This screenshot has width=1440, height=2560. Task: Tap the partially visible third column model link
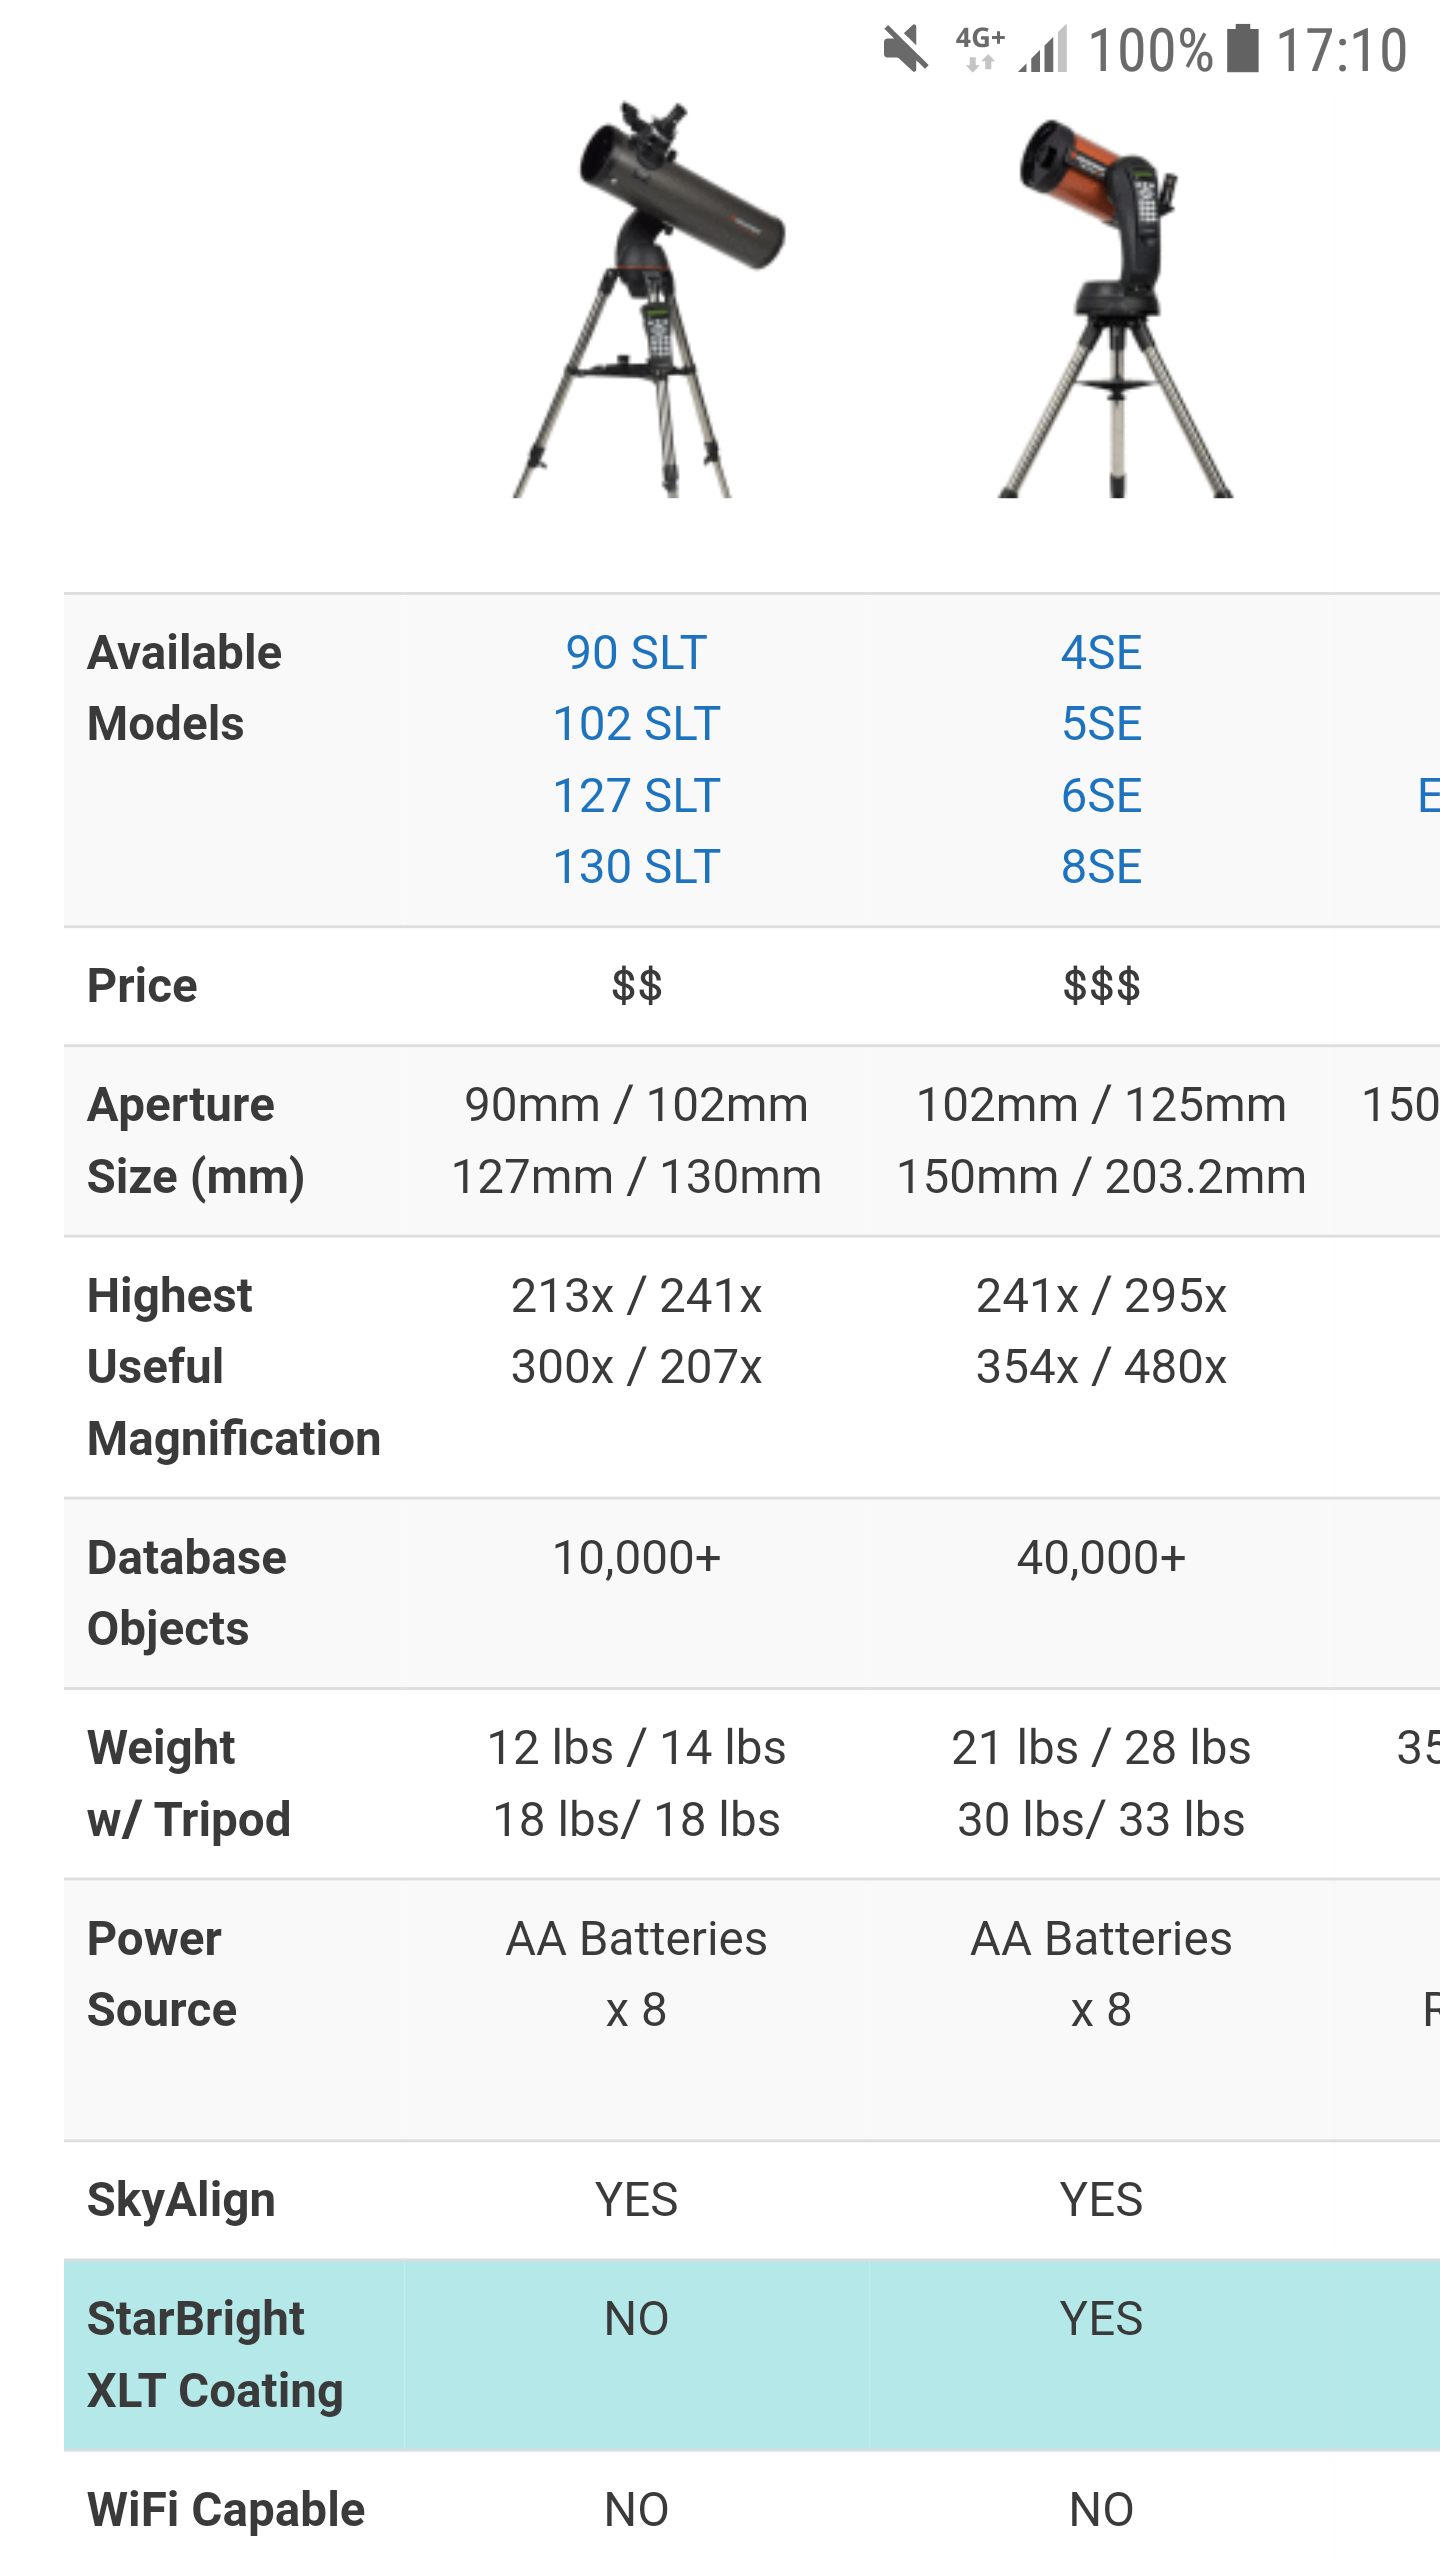1428,796
